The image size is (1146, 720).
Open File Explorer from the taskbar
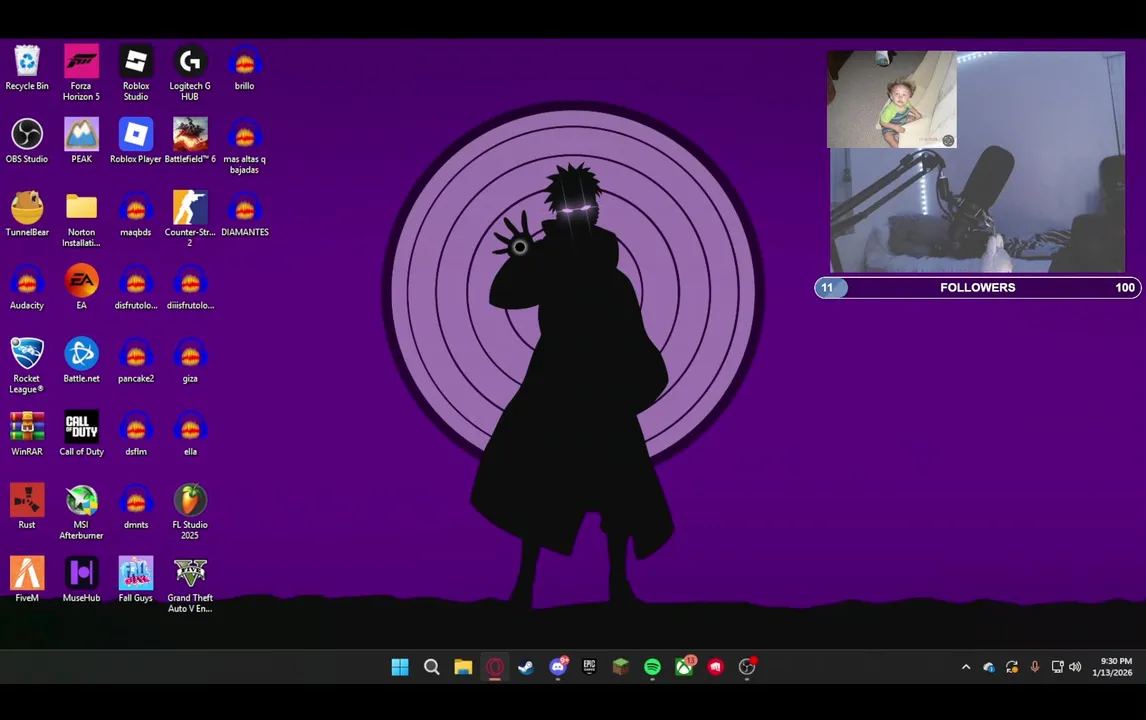463,667
